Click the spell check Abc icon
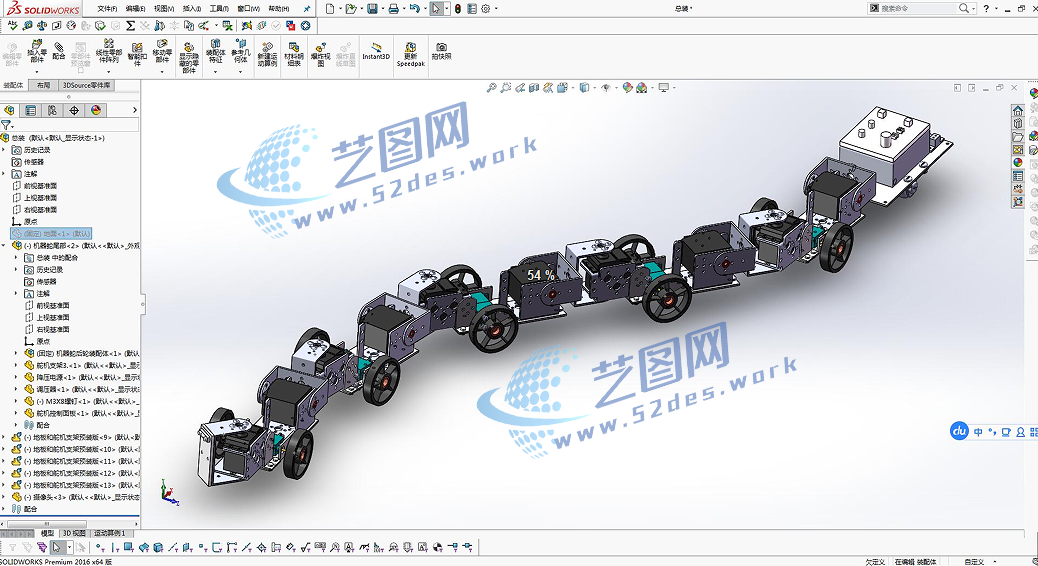Image resolution: width=1038 pixels, height=566 pixels. [x=12, y=26]
